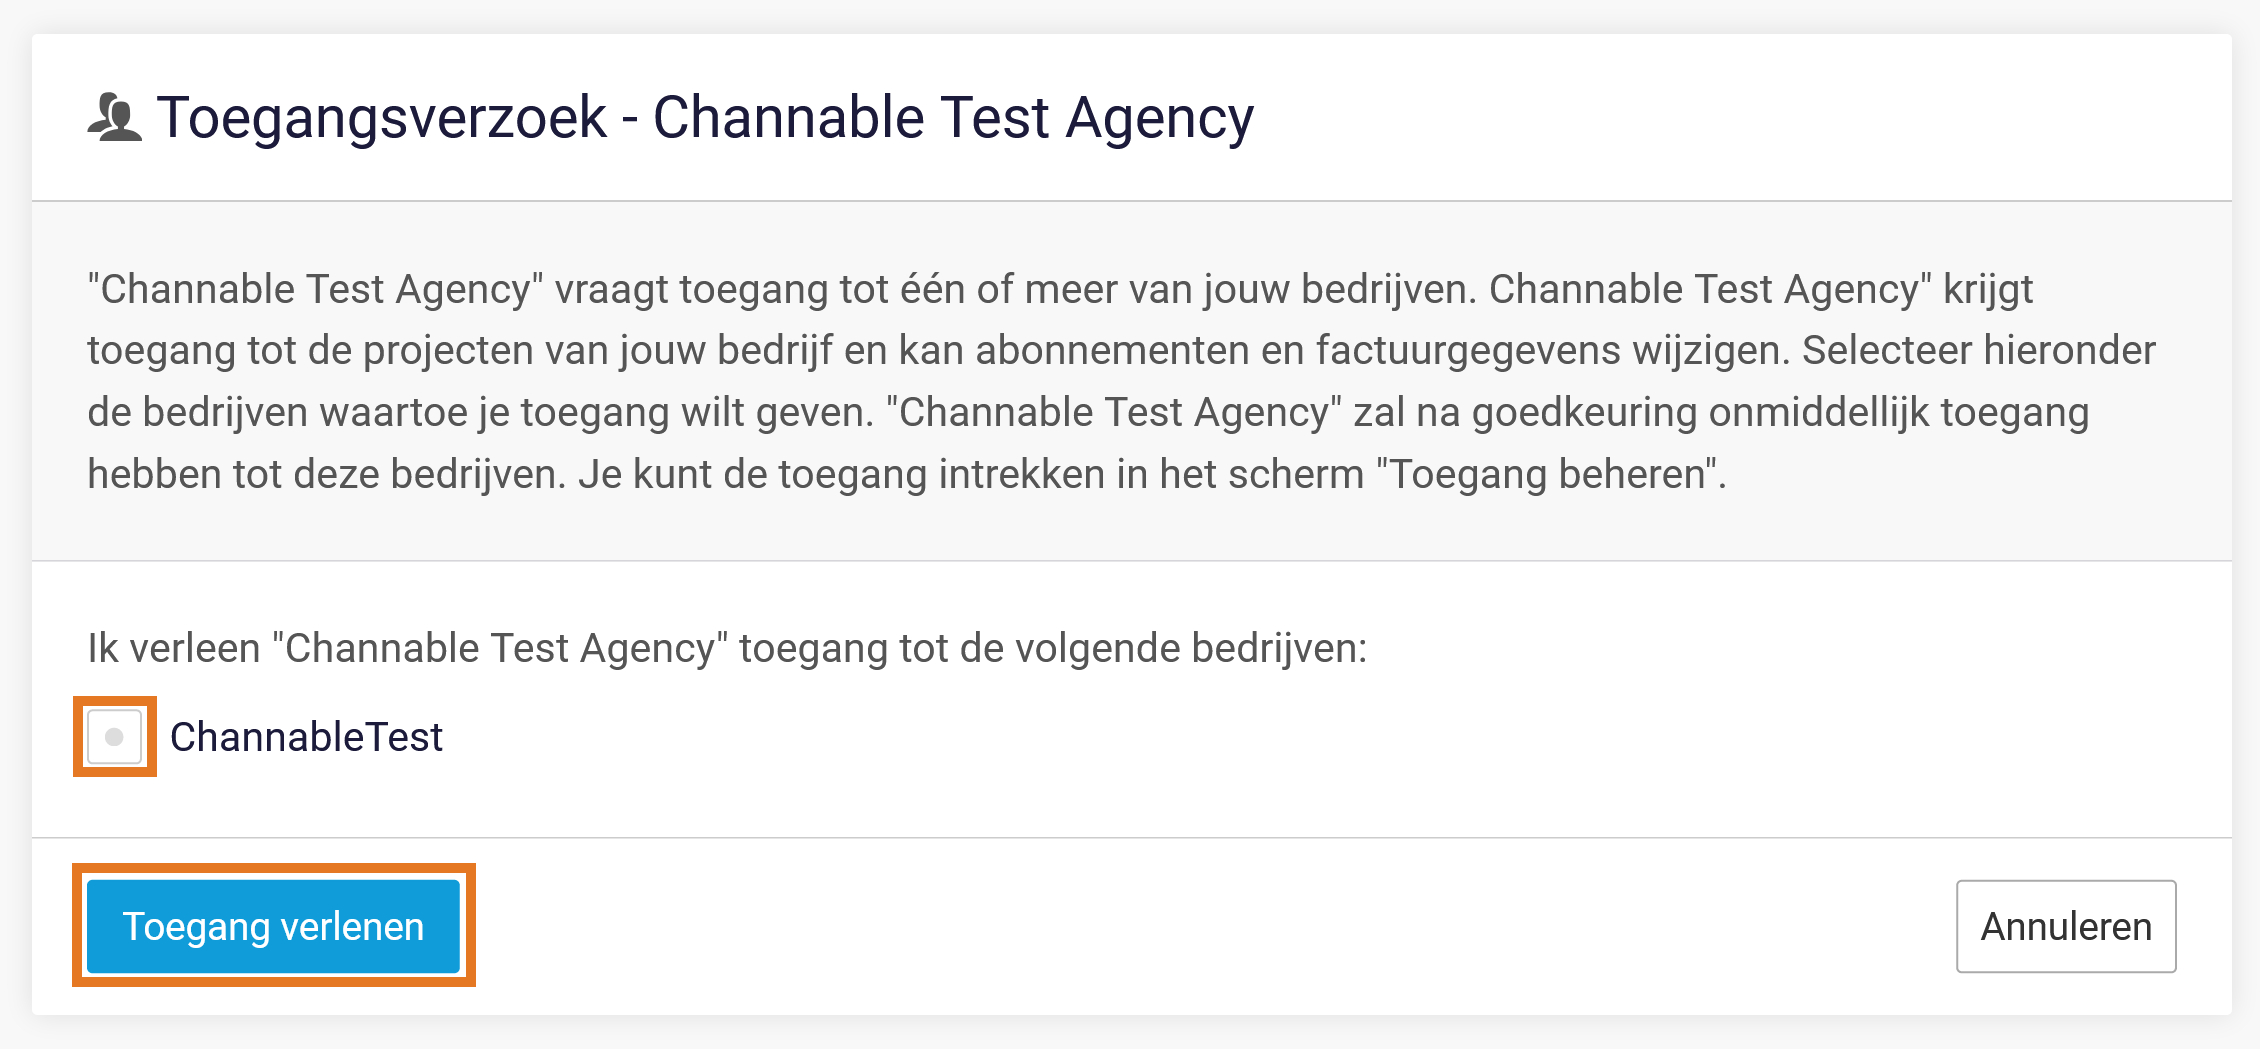Click the explanatory paragraph about access
2260x1049 pixels.
pyautogui.click(x=1121, y=381)
